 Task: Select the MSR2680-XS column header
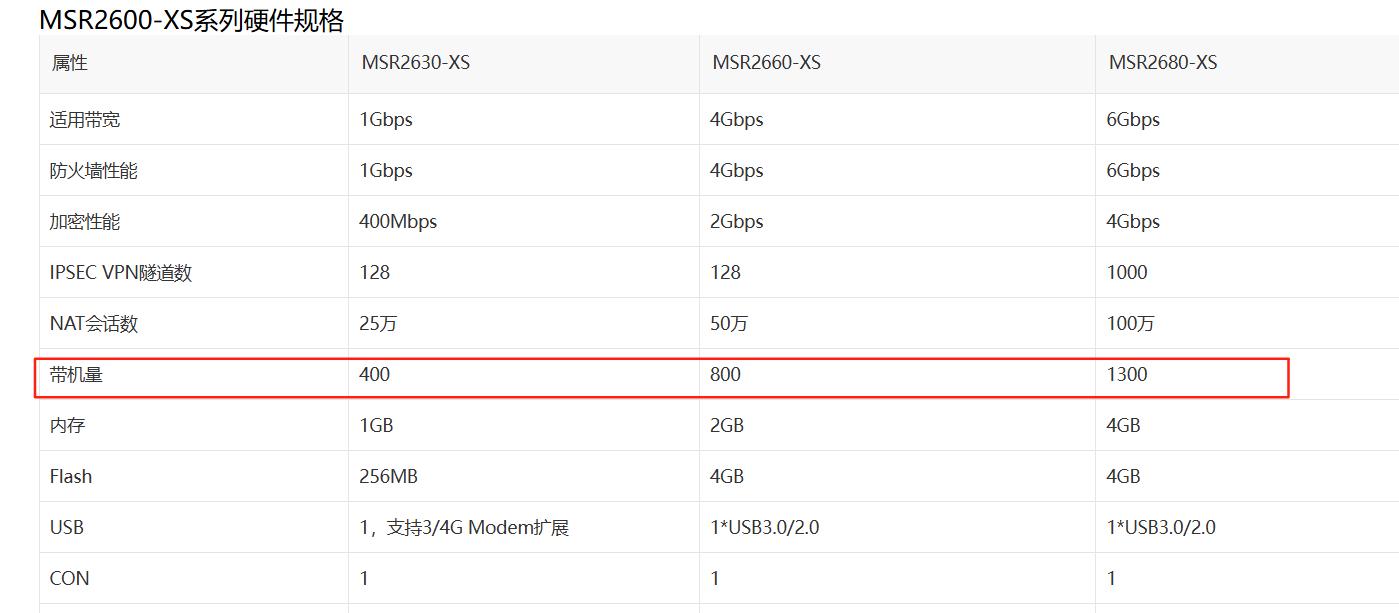tap(1162, 63)
